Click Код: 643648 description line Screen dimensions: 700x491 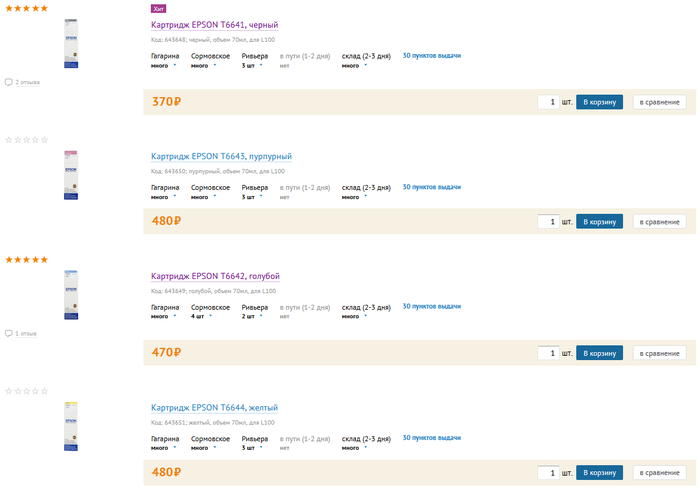(213, 40)
